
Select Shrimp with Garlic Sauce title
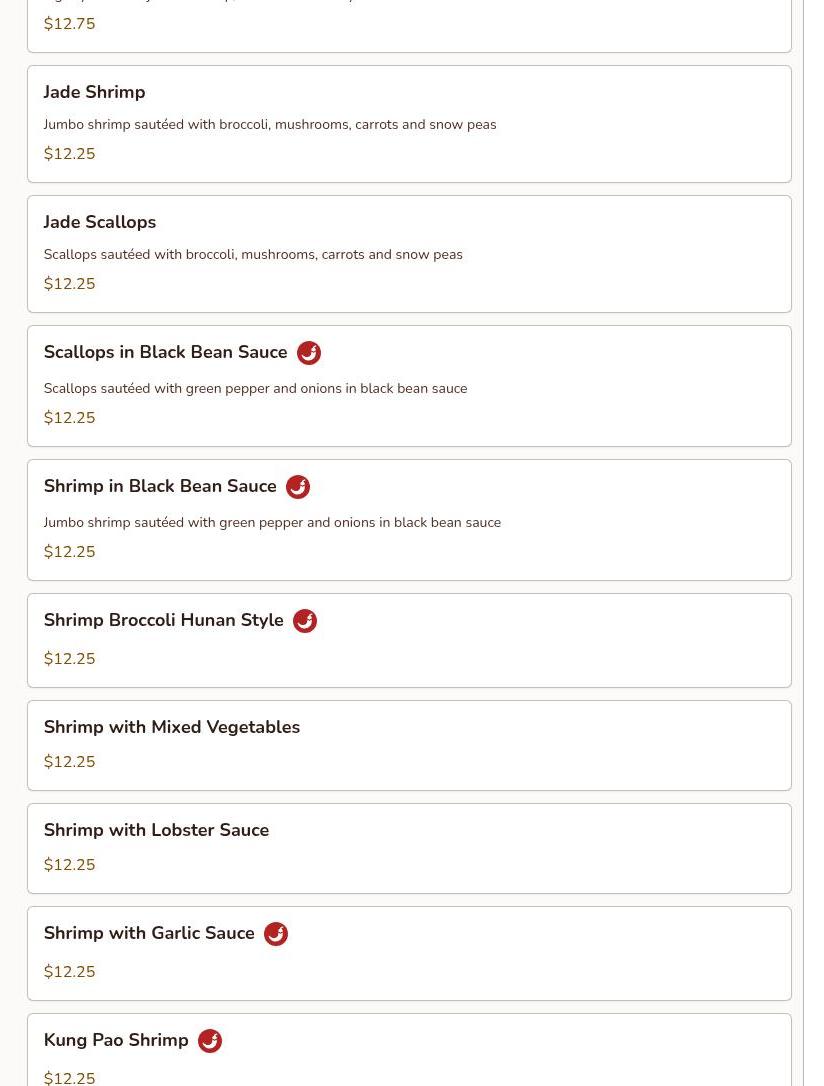pos(149,933)
